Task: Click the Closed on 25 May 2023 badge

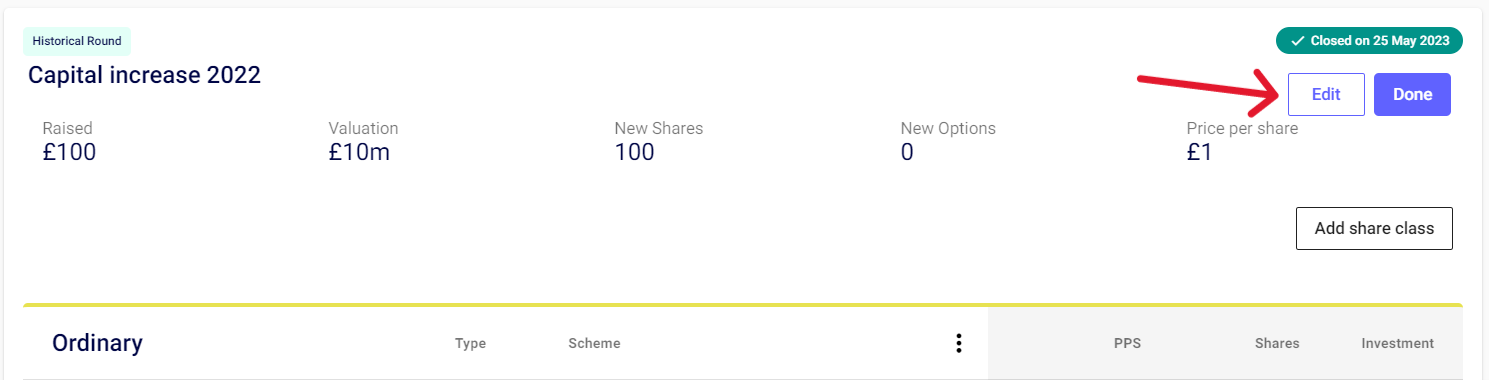Action: coord(1369,41)
